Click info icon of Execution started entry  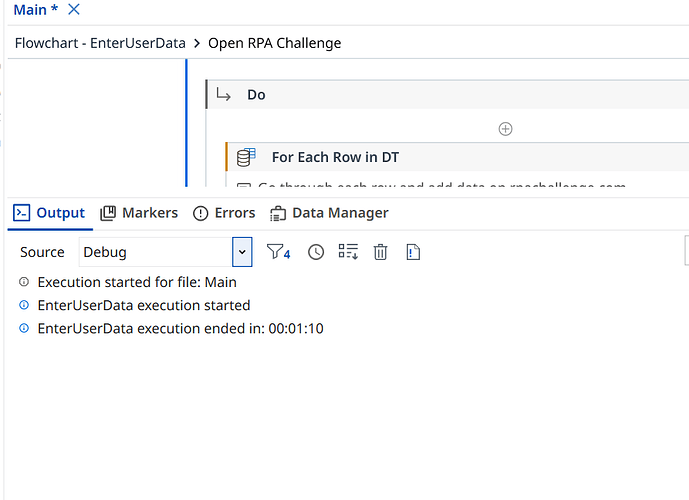(24, 282)
